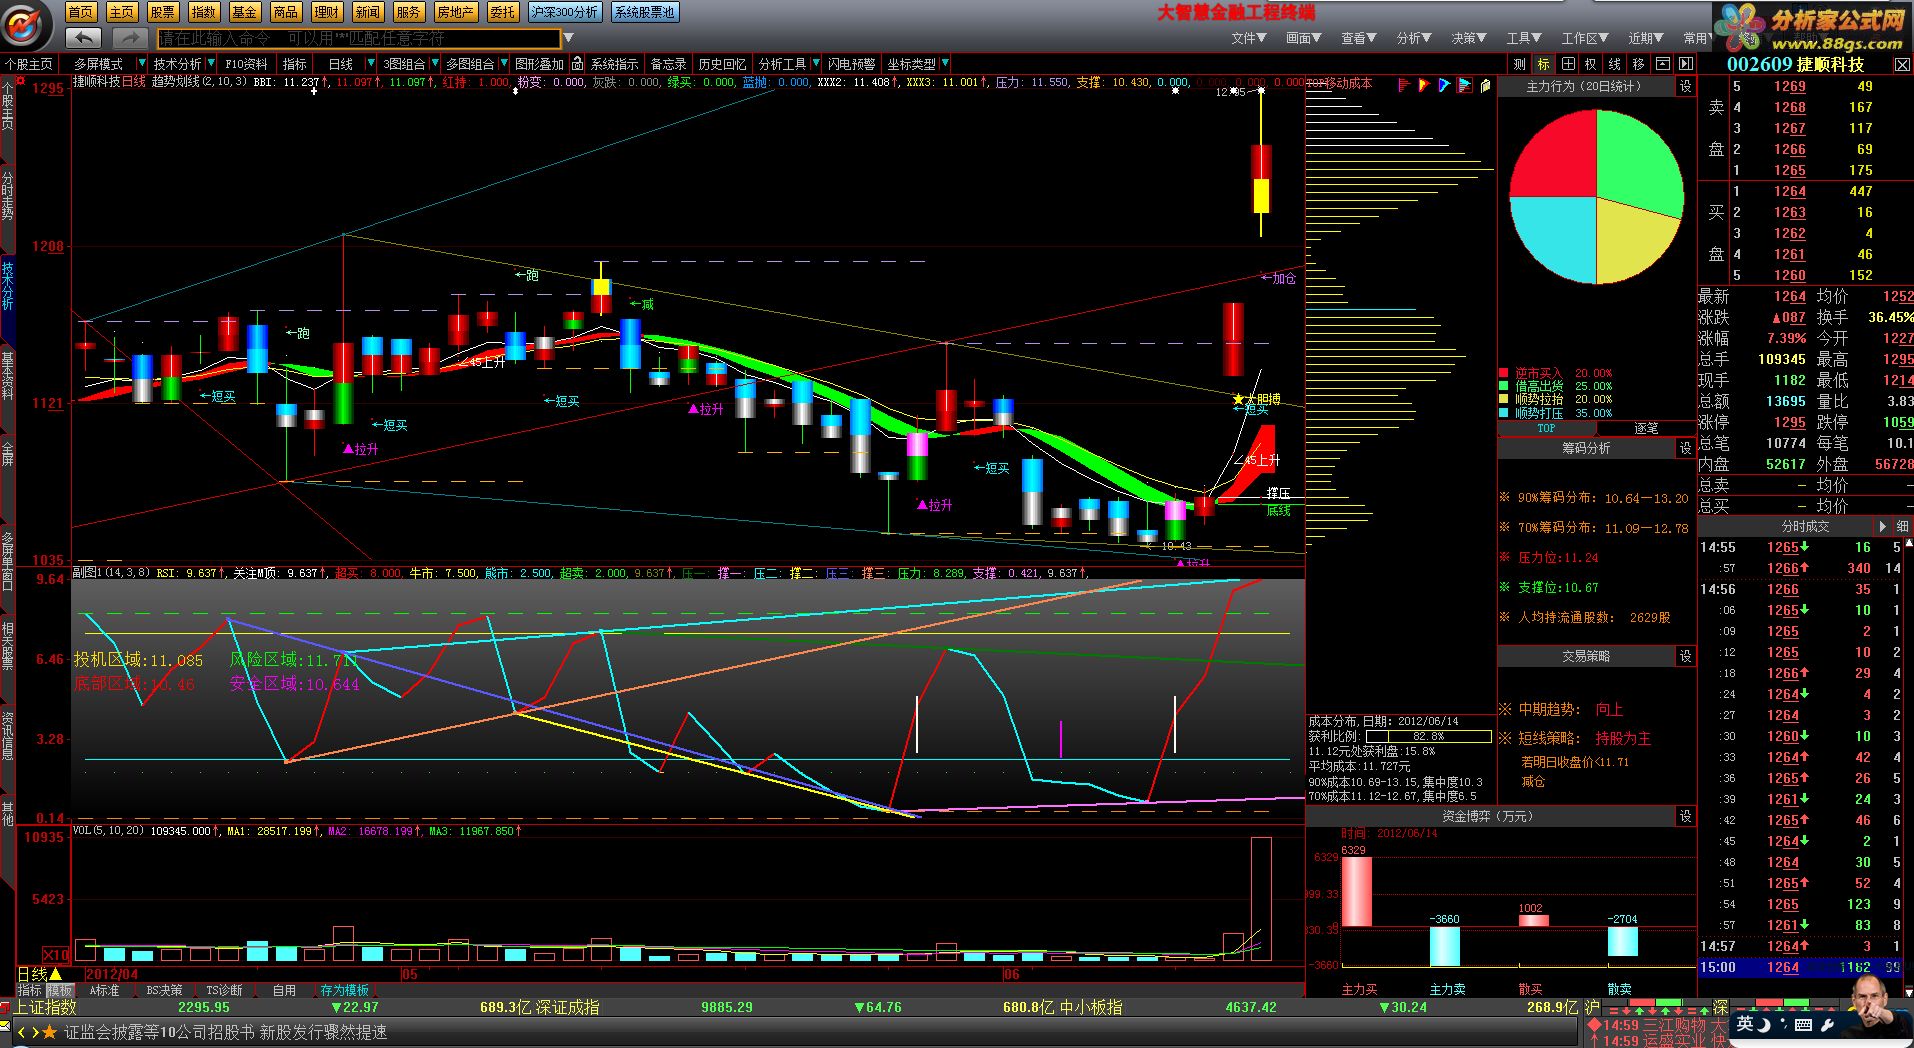Click the 基金 top button

pos(244,12)
